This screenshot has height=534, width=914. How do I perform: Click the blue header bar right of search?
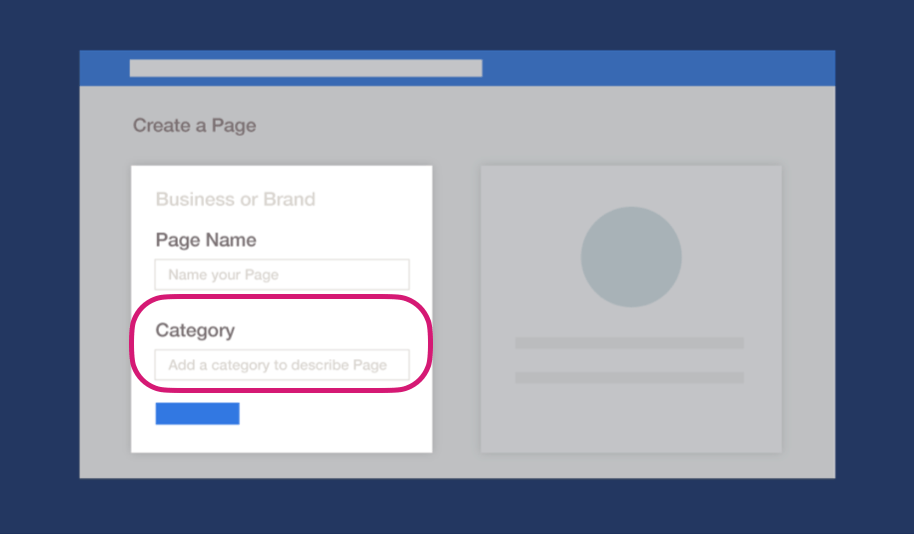659,68
